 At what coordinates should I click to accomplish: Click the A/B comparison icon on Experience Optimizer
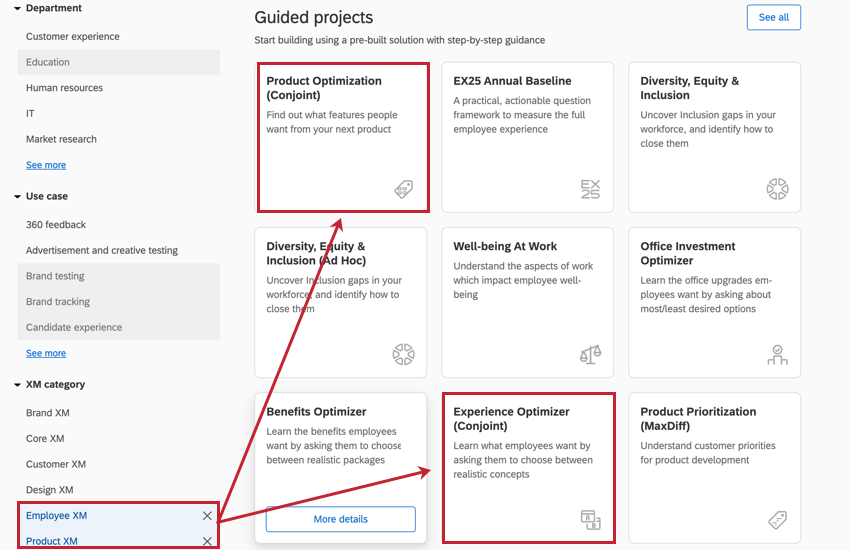[590, 520]
